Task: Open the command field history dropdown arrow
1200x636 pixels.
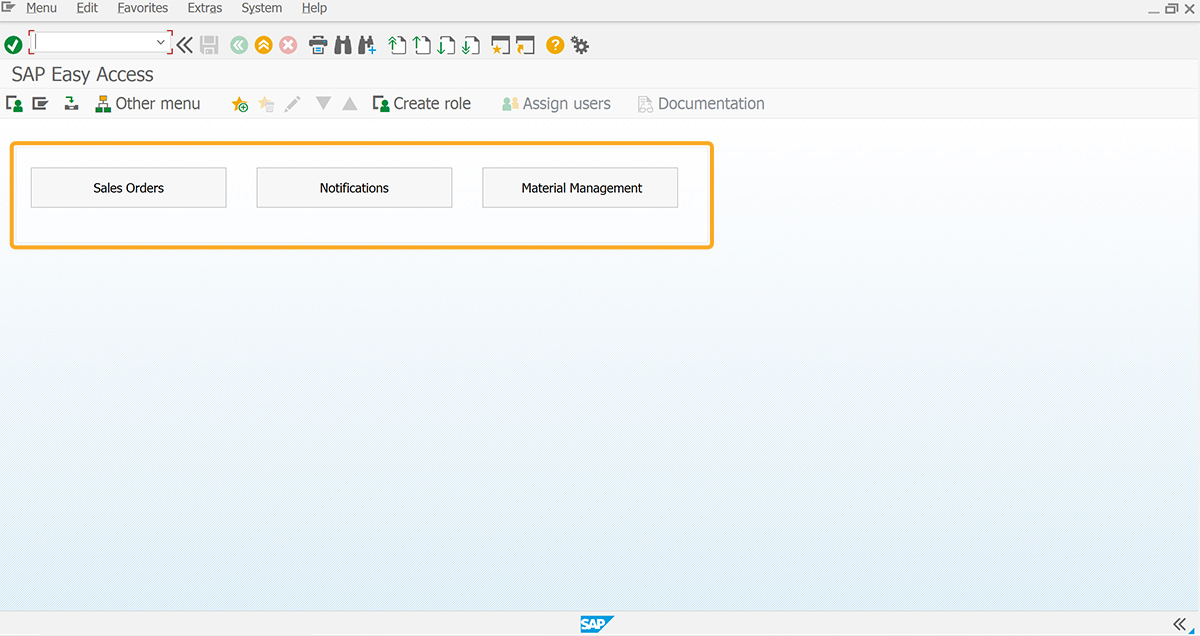Action: point(161,43)
